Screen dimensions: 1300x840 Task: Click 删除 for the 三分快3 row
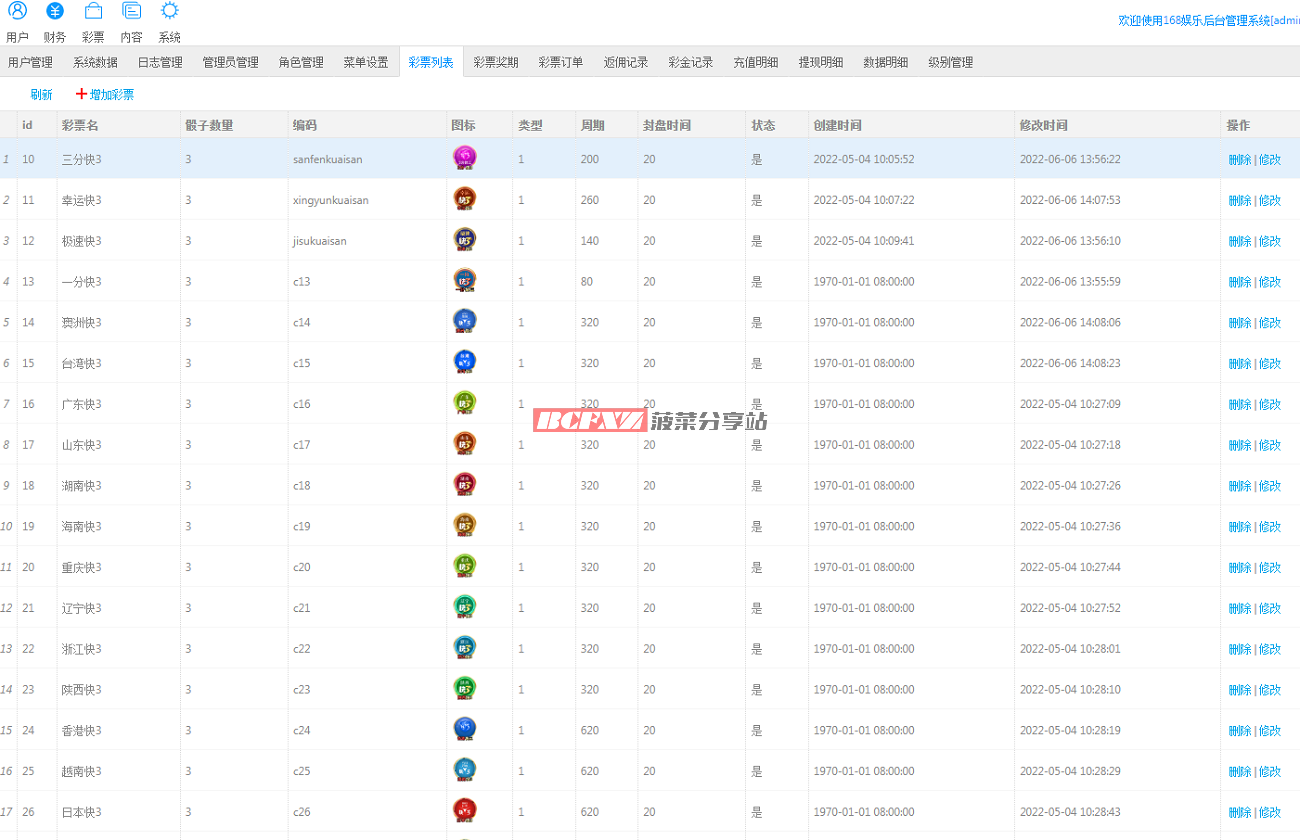(x=1239, y=159)
